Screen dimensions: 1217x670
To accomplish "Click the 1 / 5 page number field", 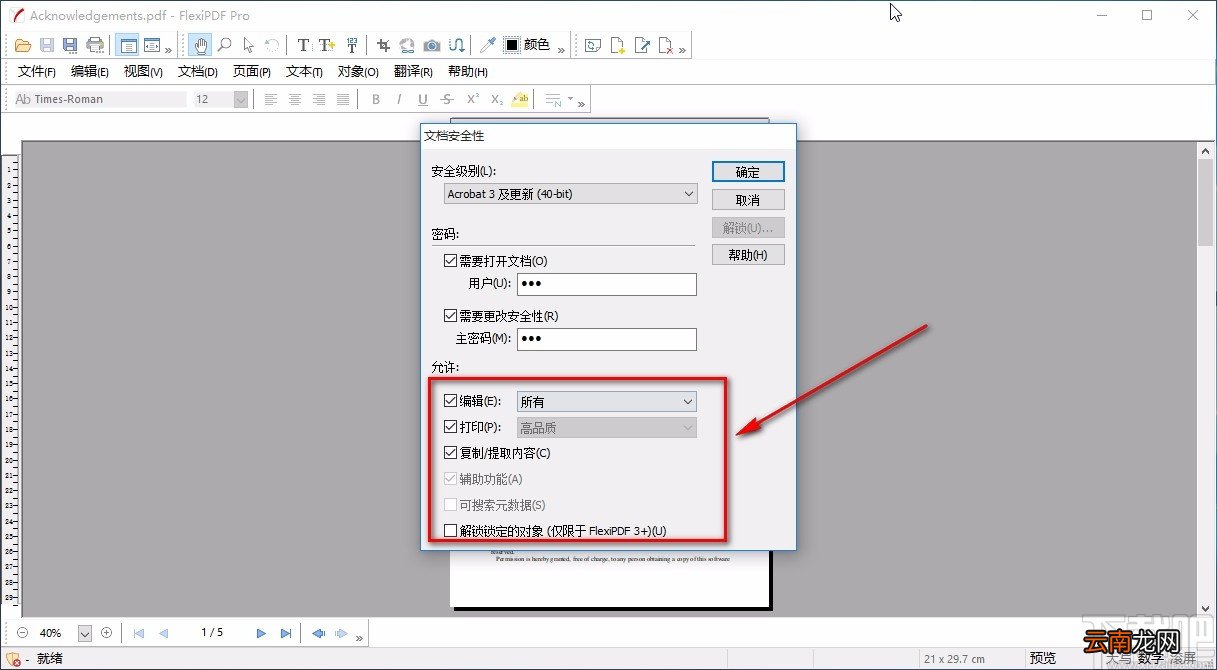I will (212, 633).
